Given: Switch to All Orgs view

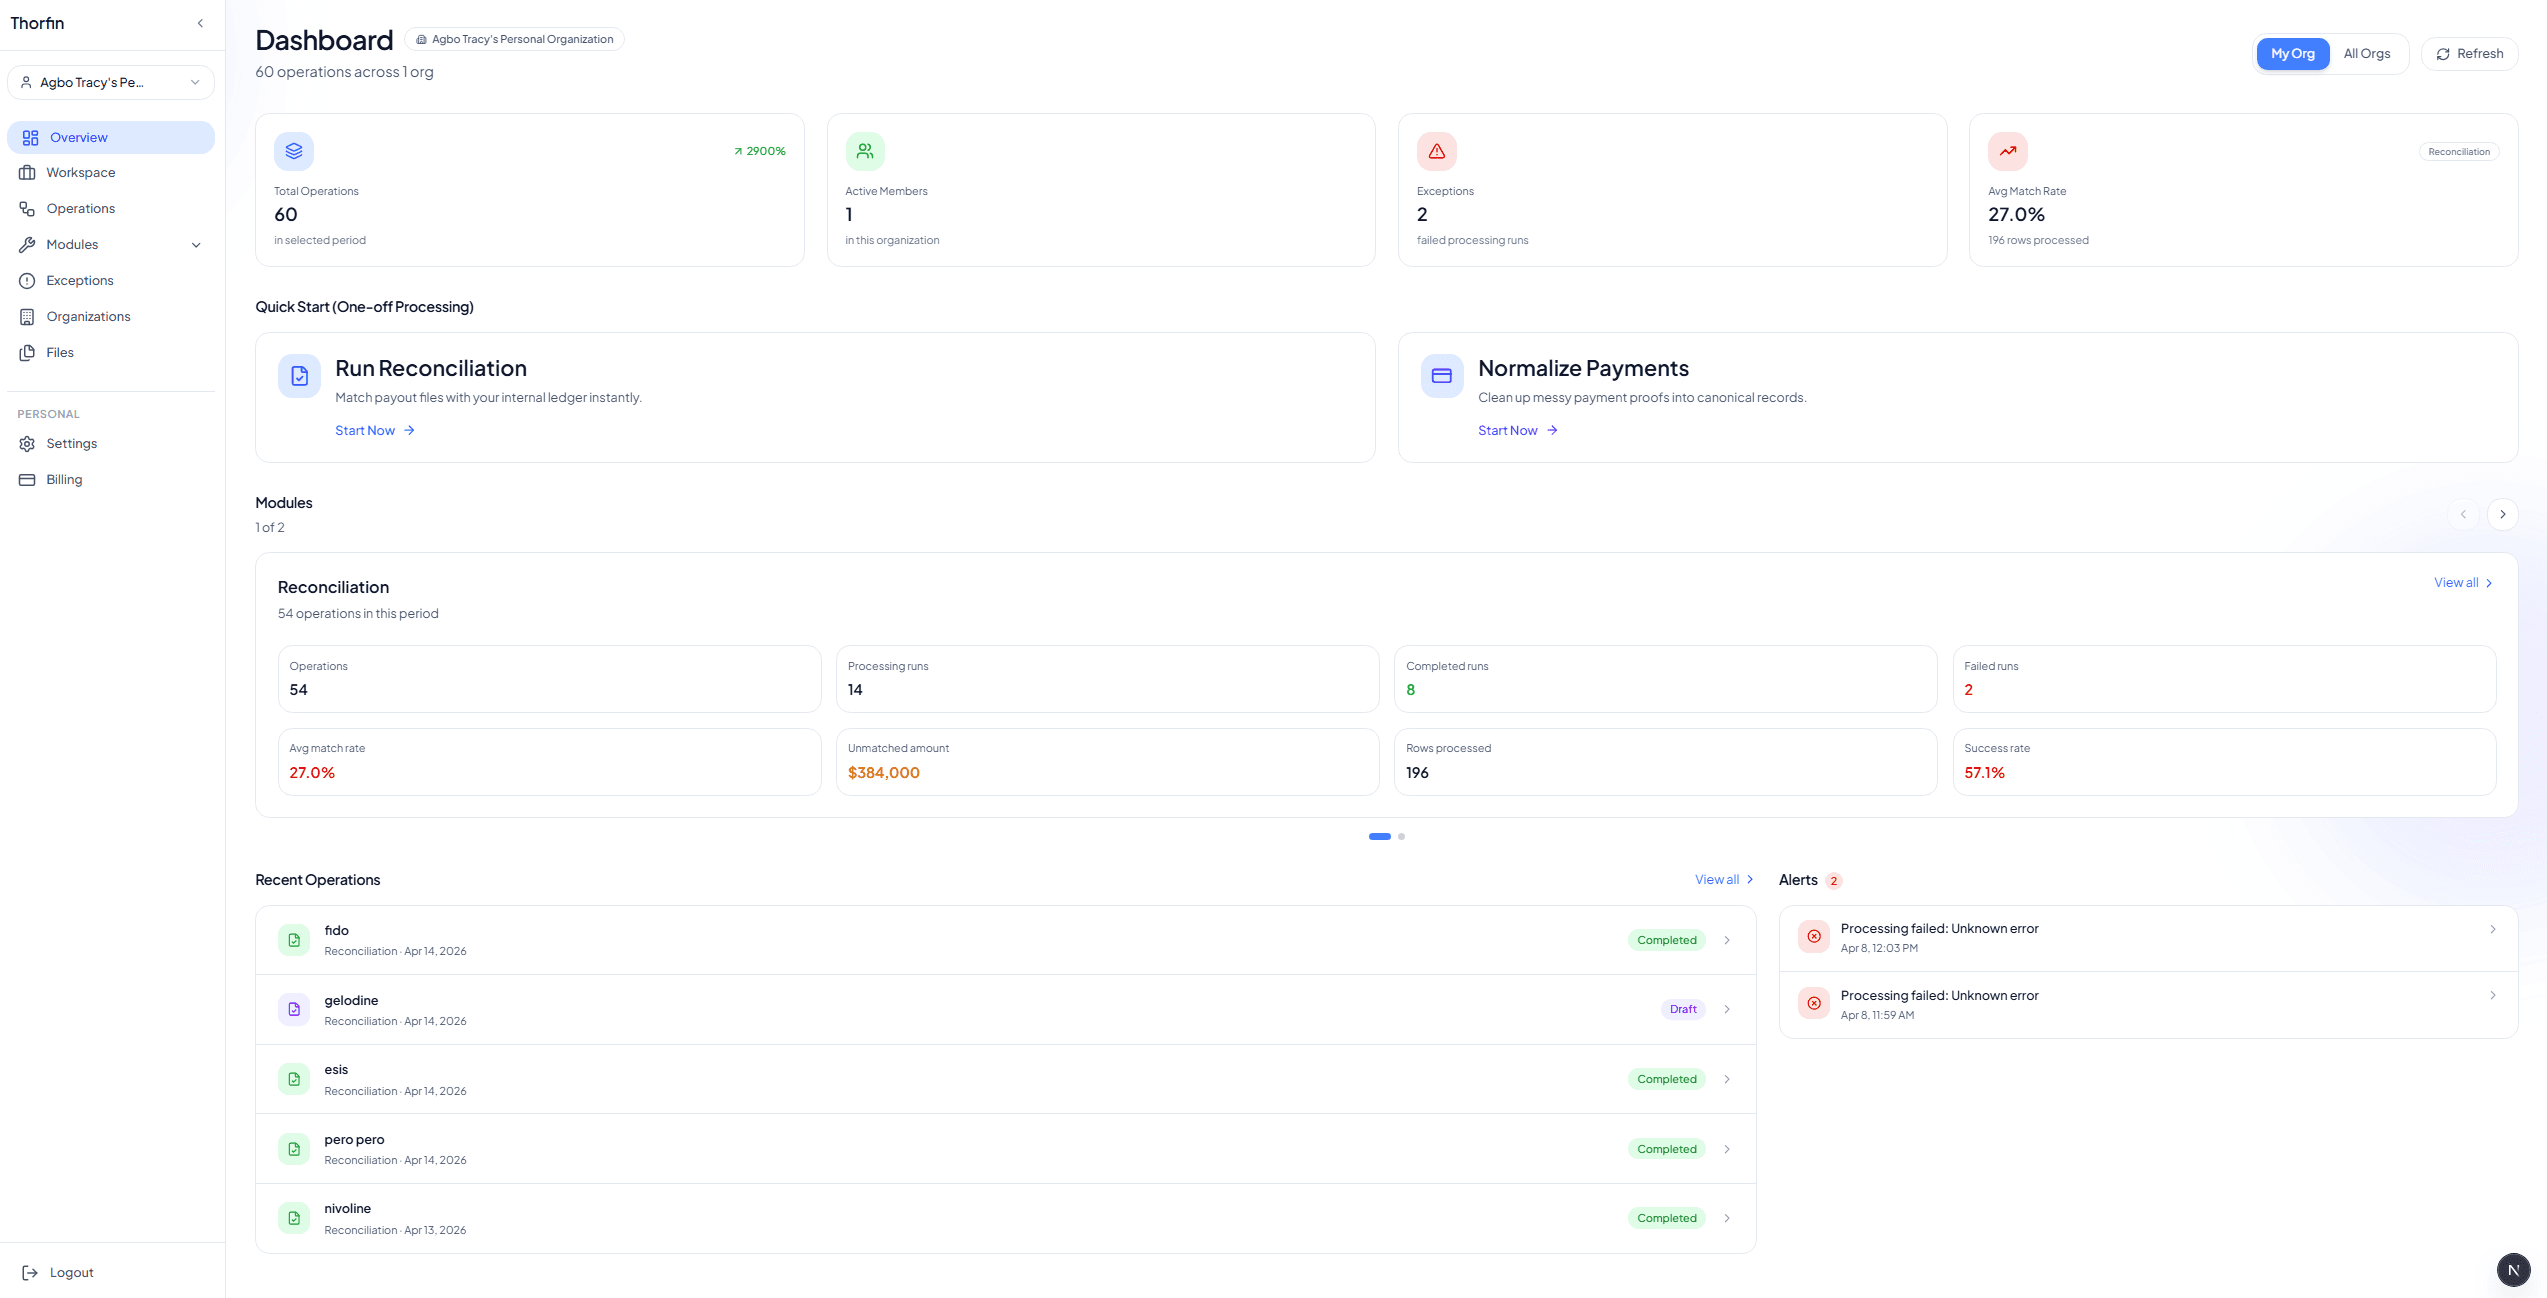Looking at the screenshot, I should pyautogui.click(x=2366, y=54).
